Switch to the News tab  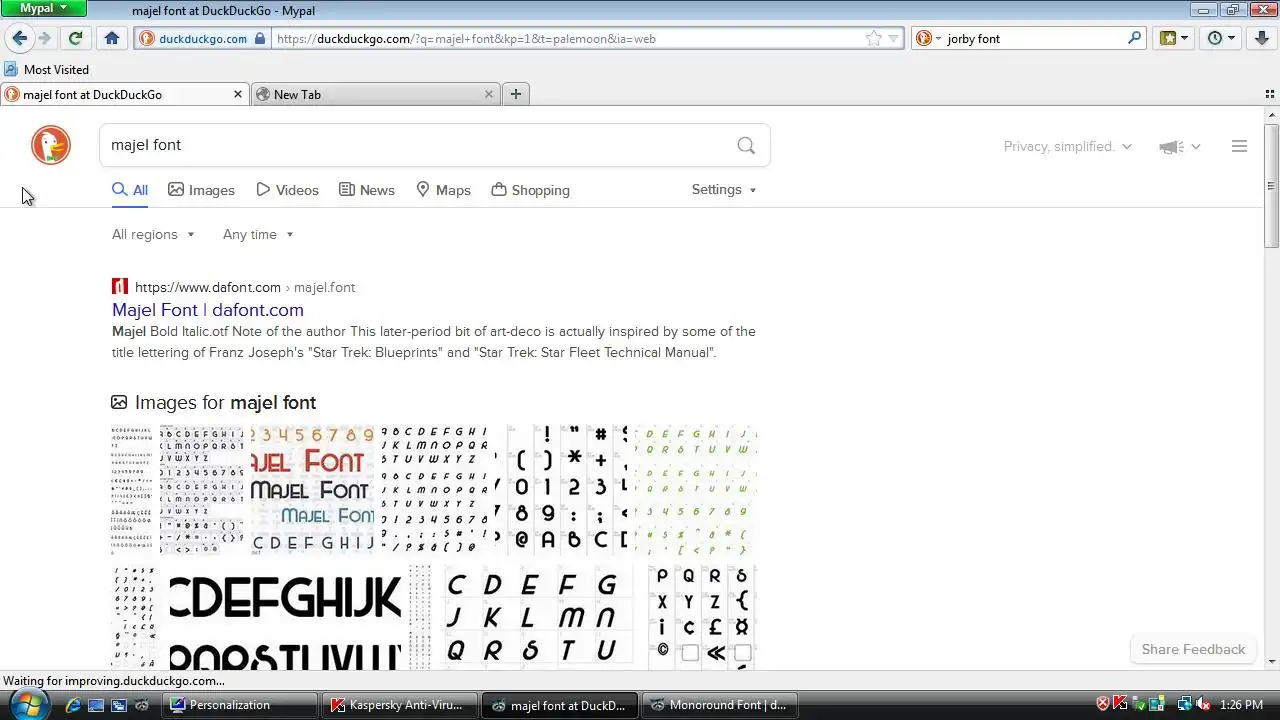coord(367,190)
